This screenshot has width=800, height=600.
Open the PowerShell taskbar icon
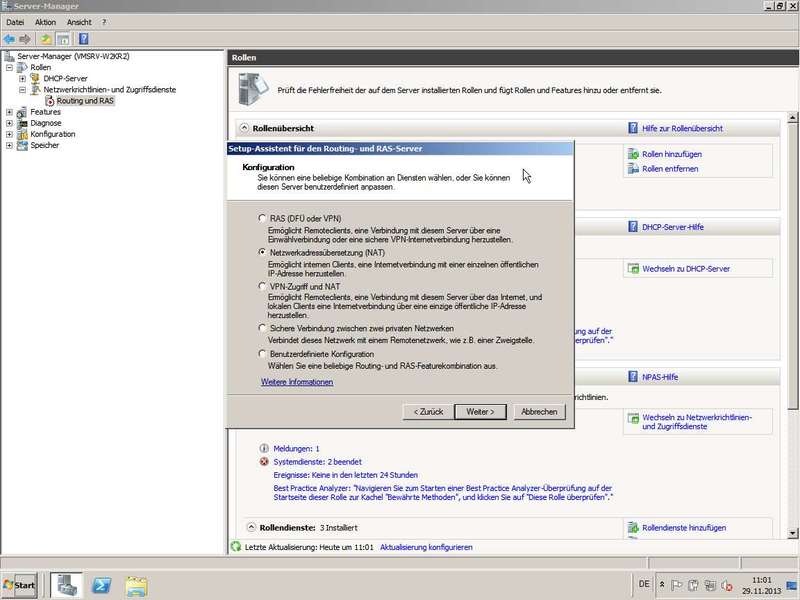tap(102, 585)
